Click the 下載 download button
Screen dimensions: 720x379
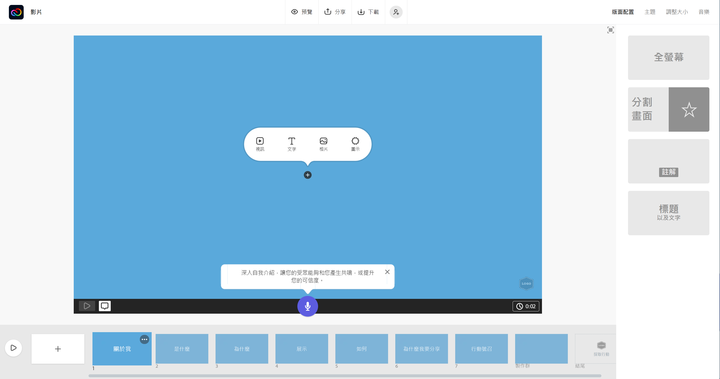[x=368, y=12]
